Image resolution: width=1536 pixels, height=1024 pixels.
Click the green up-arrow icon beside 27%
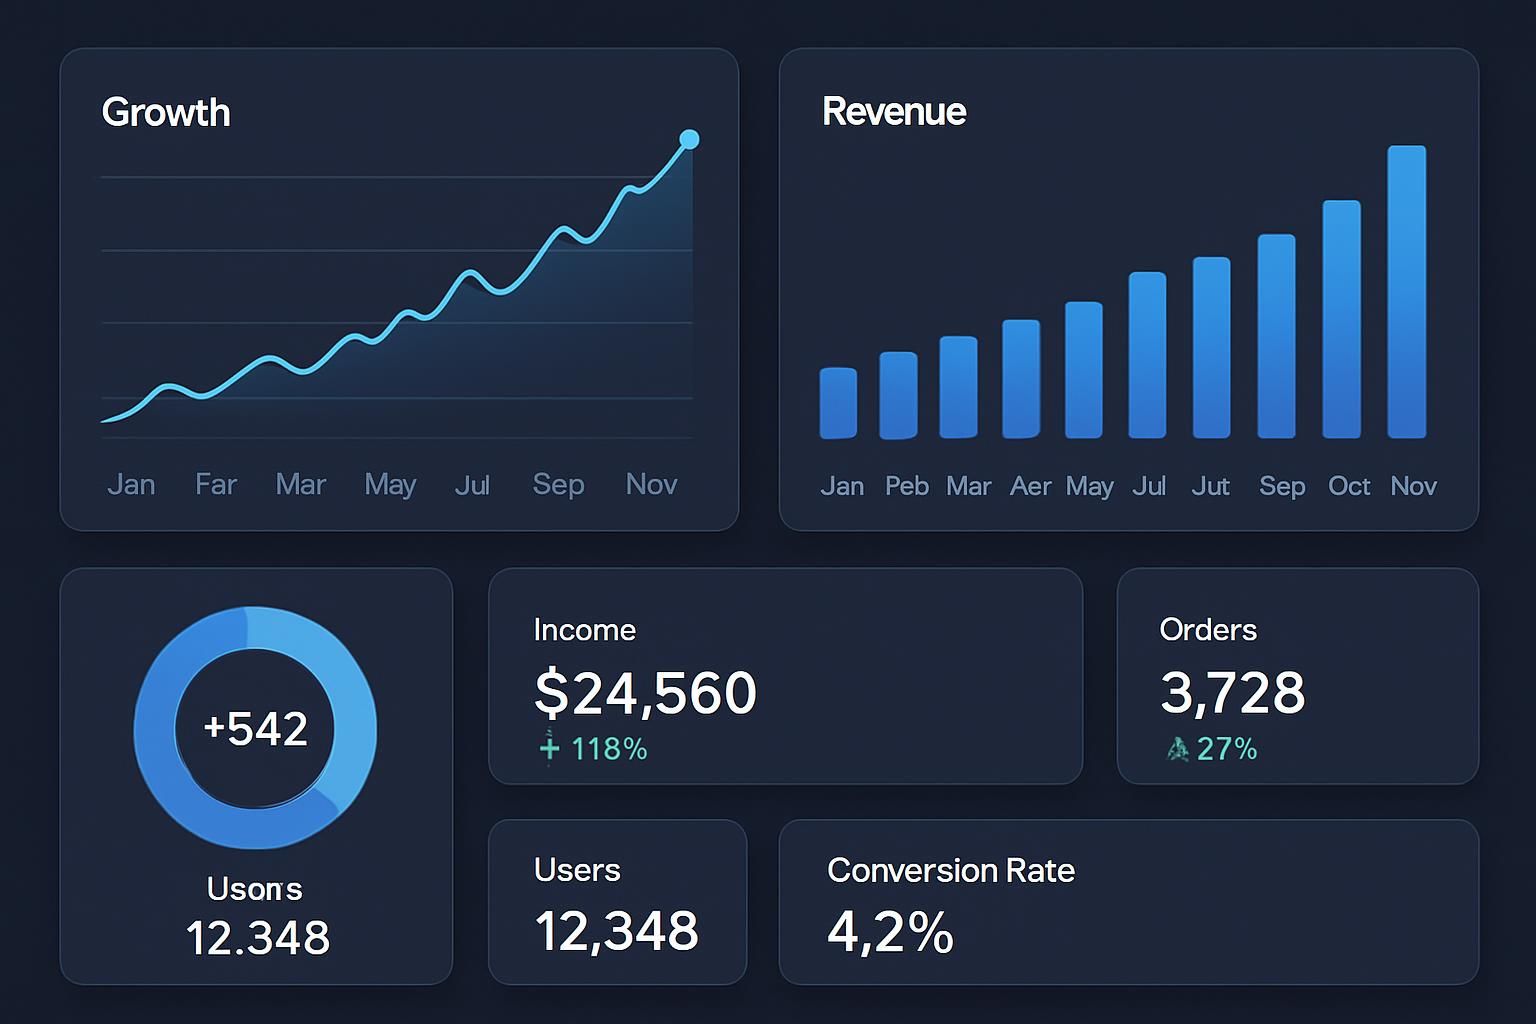point(1178,748)
